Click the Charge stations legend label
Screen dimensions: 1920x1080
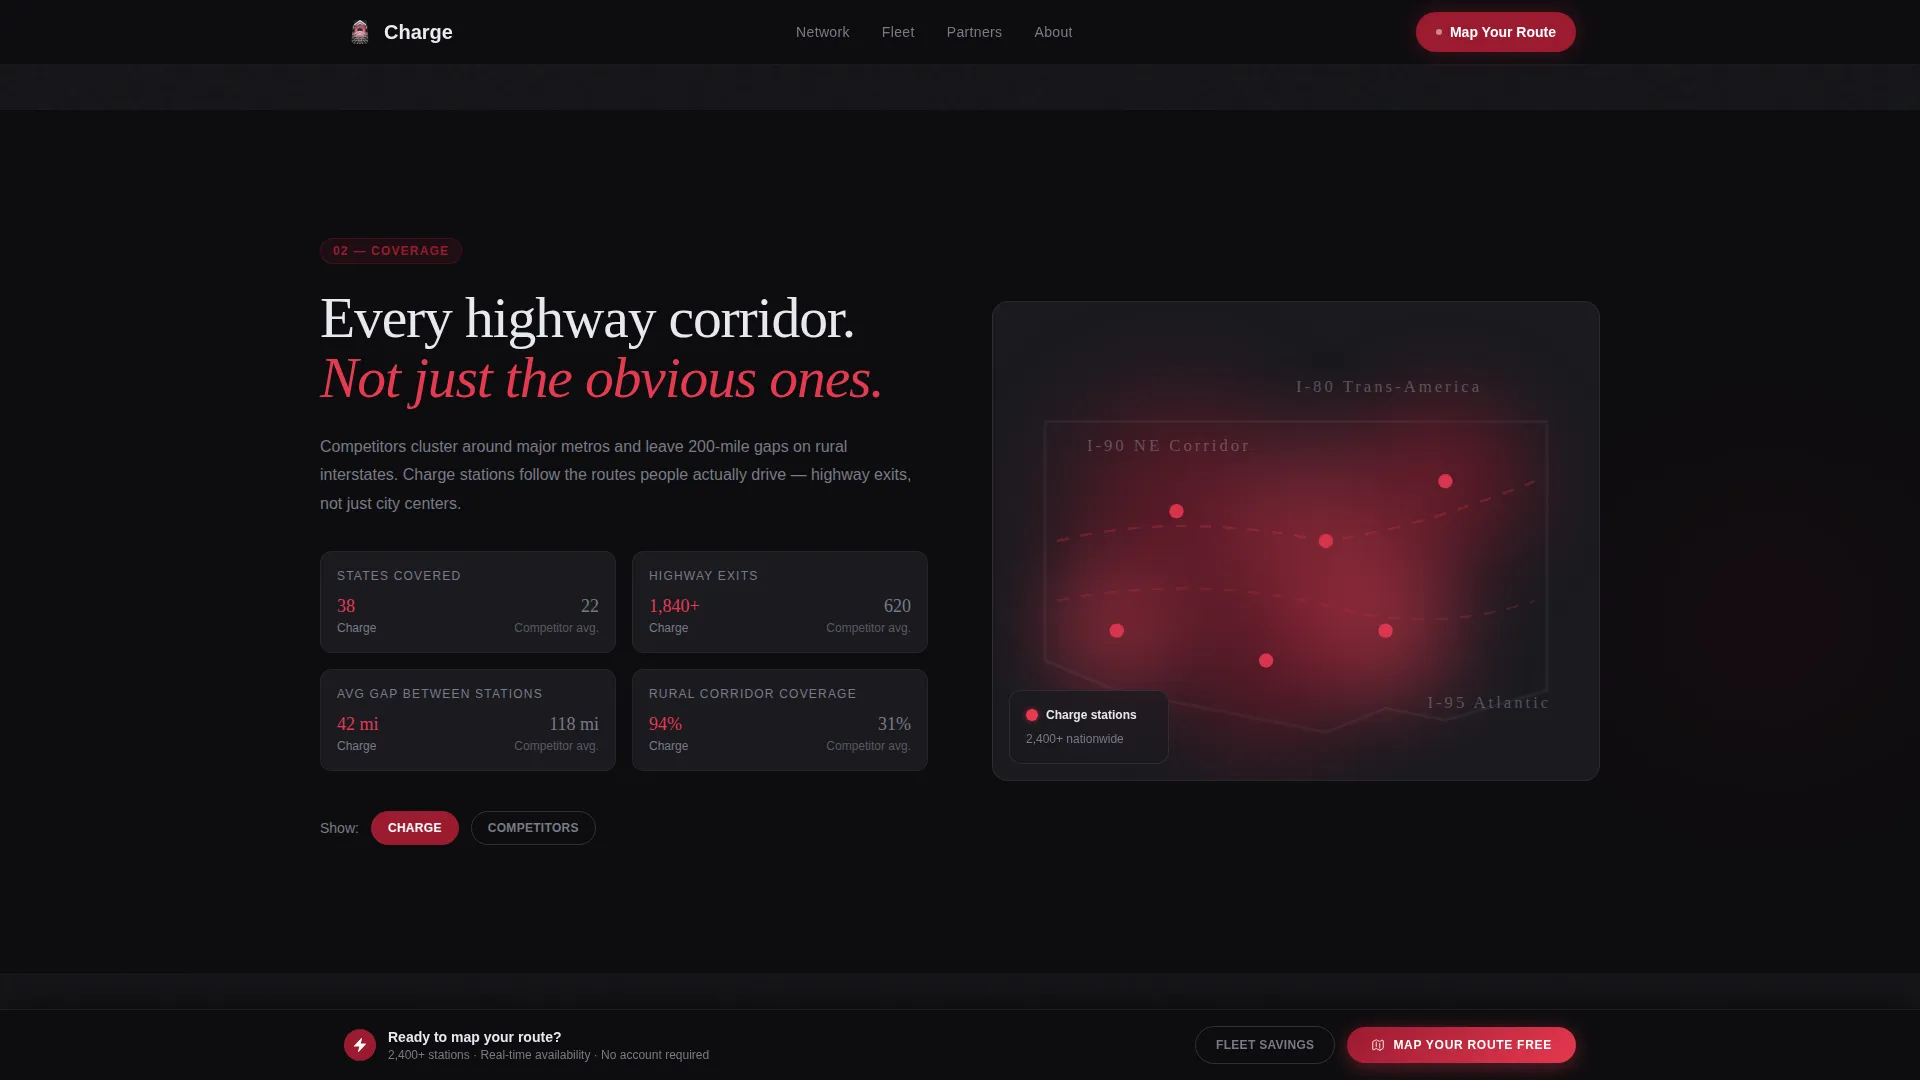pos(1091,715)
